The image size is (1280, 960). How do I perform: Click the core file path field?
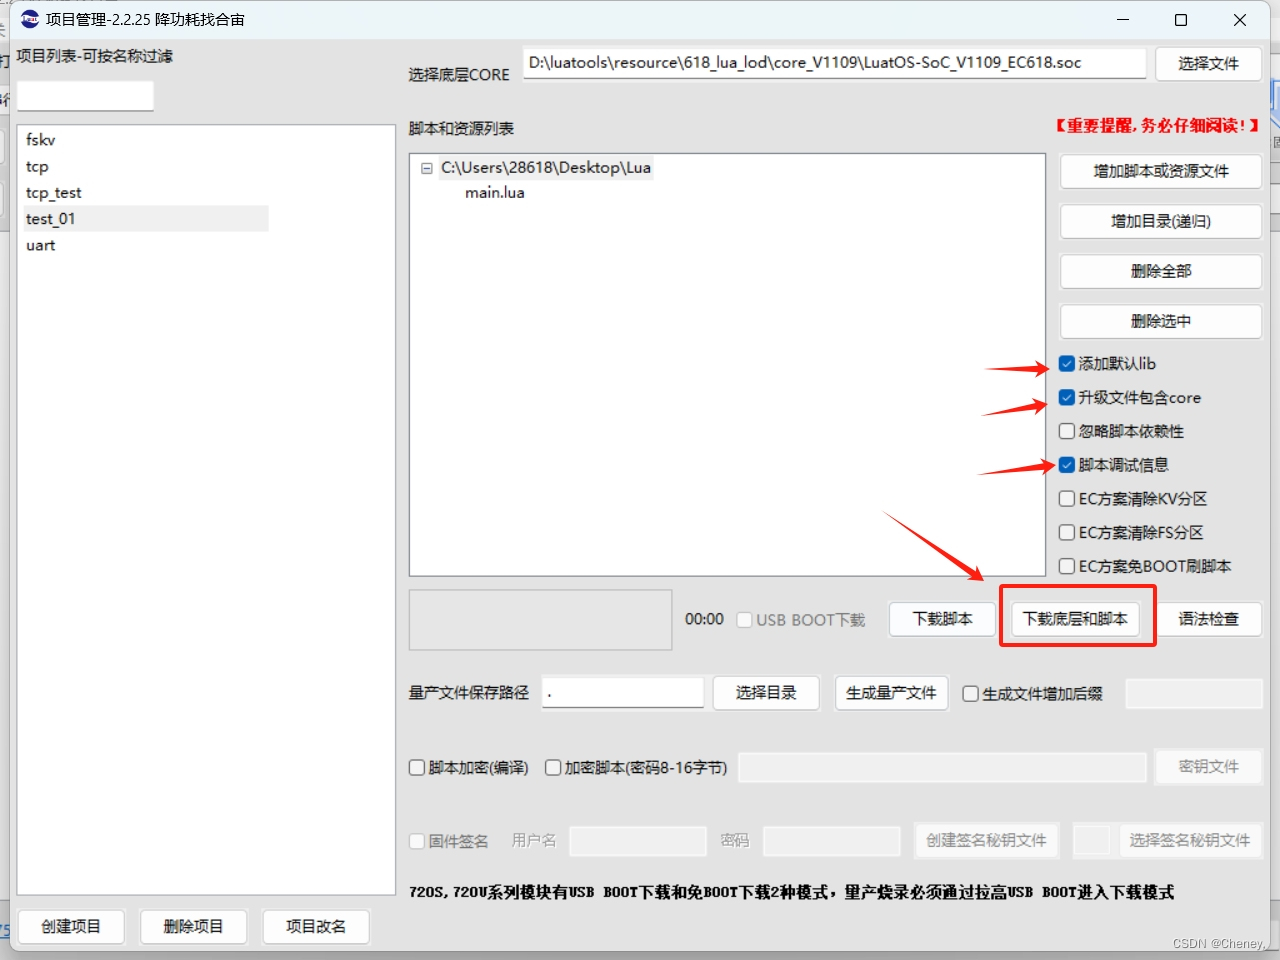834,62
